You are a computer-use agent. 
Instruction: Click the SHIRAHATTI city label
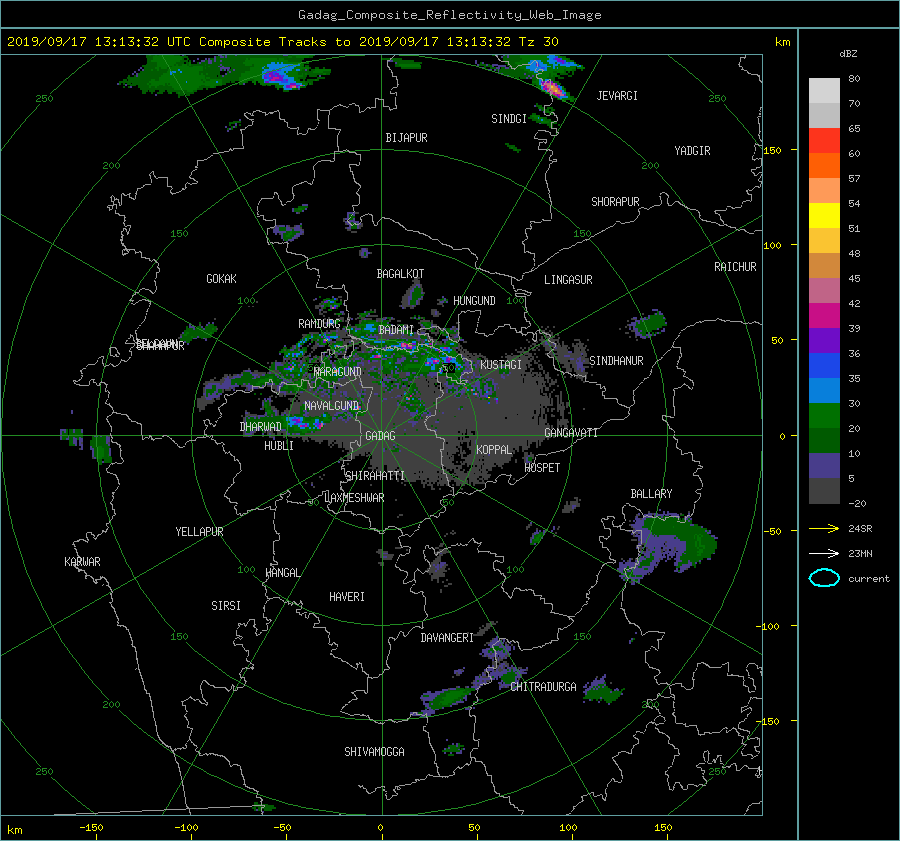[x=375, y=476]
